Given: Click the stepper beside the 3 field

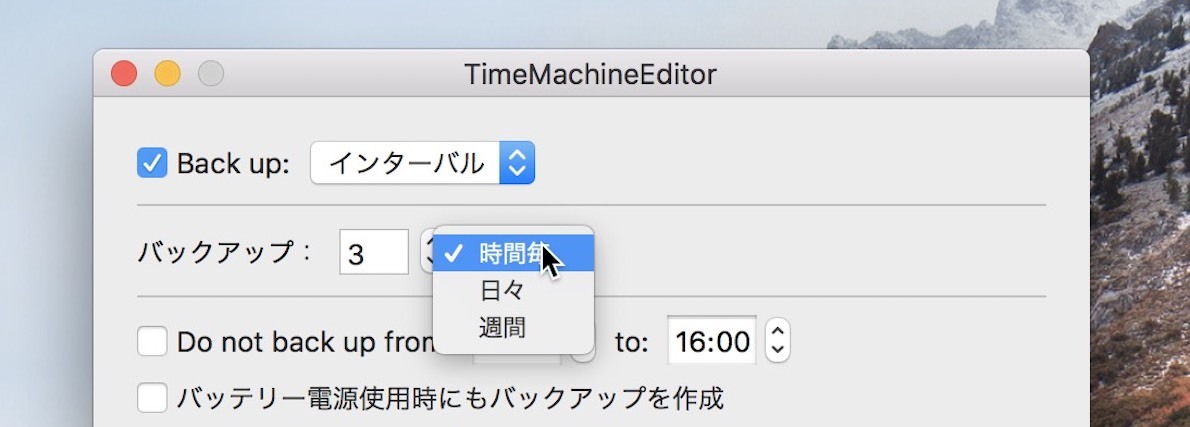Looking at the screenshot, I should (427, 253).
